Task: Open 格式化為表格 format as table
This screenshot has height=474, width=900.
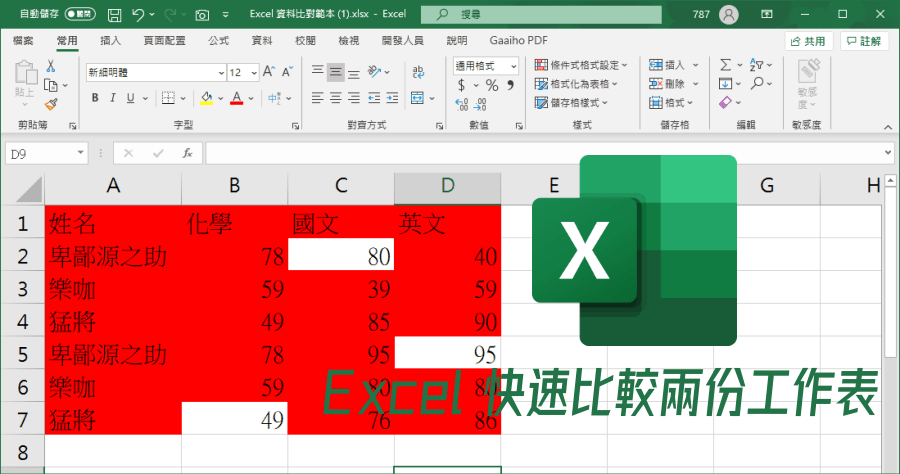Action: coord(576,84)
